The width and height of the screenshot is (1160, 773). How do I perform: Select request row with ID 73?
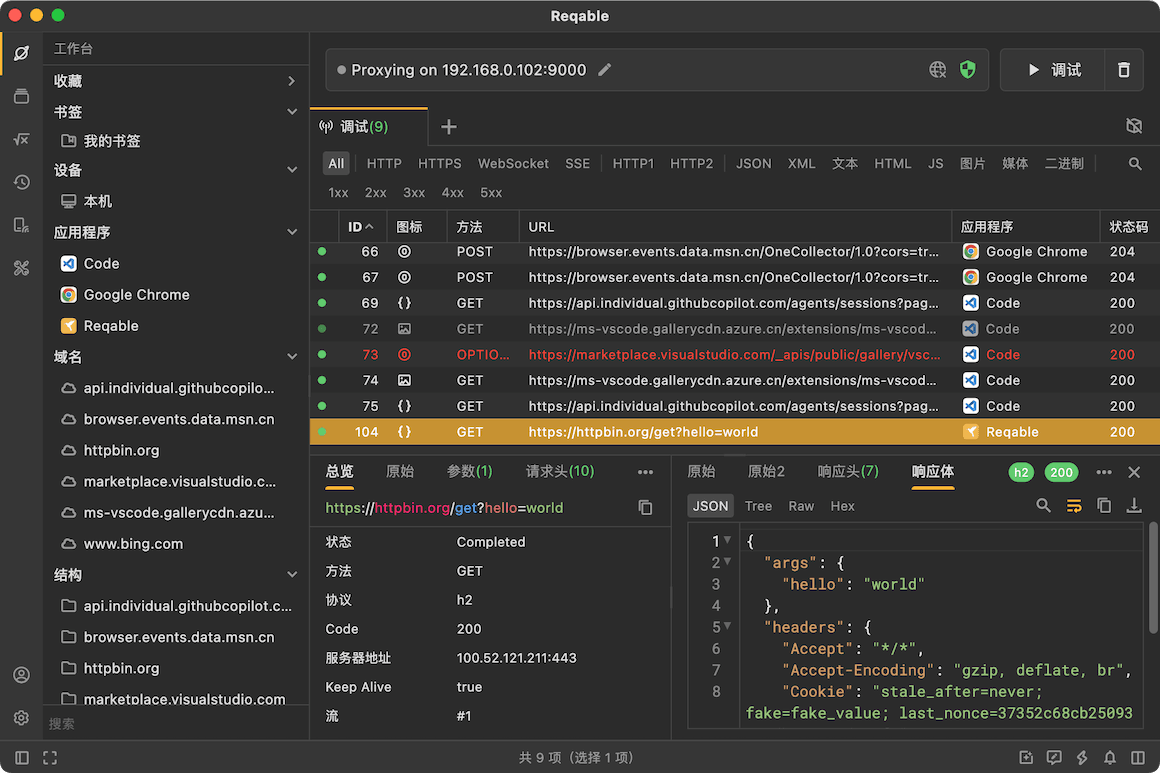click(735, 354)
